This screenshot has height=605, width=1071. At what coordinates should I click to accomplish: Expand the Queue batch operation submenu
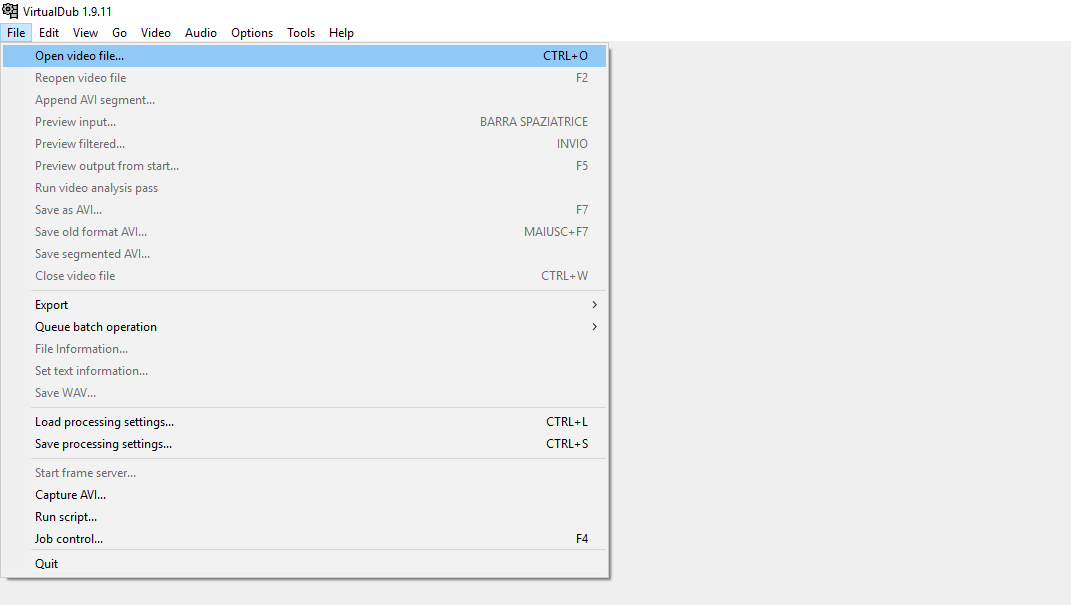(x=305, y=327)
